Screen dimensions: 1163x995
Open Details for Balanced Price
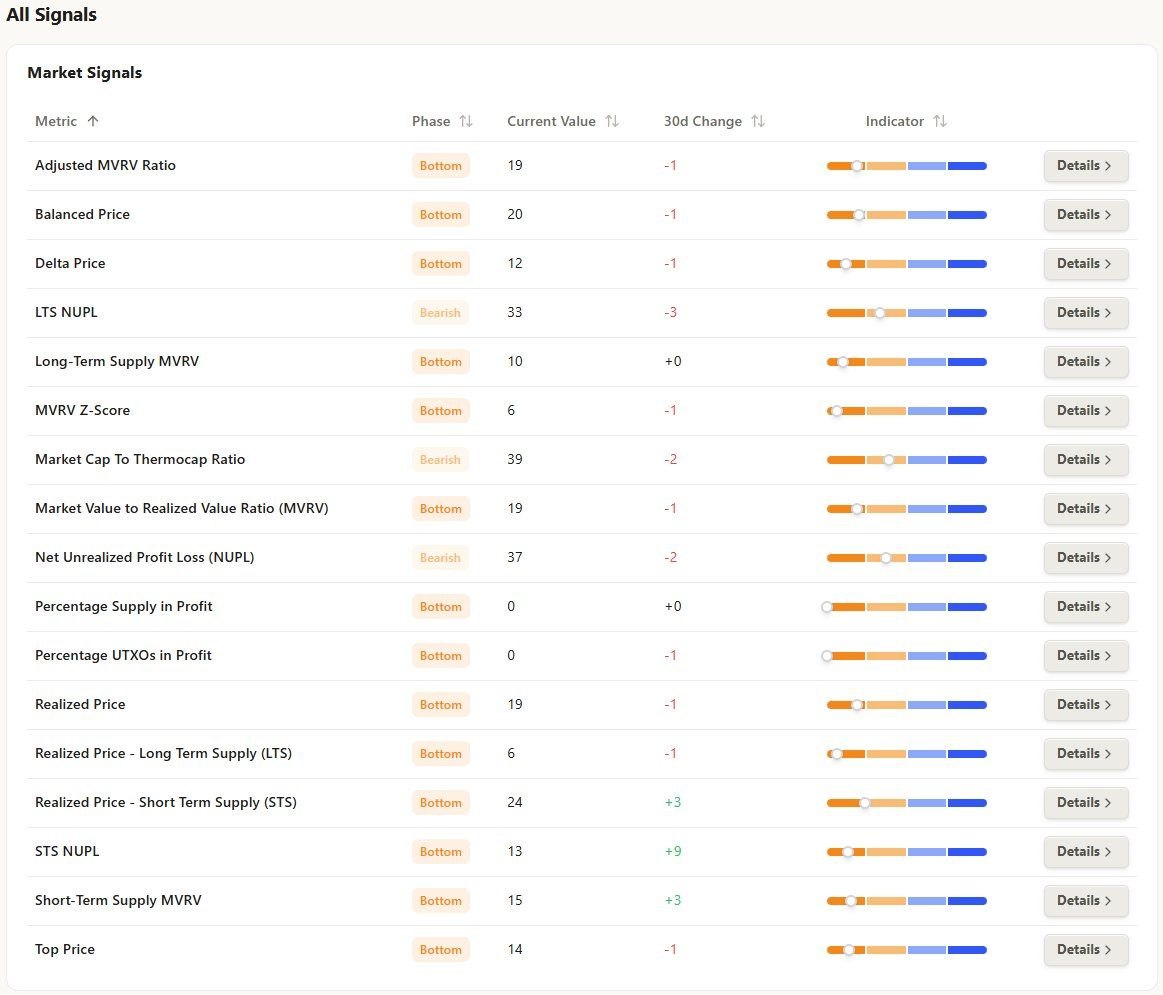(1086, 214)
